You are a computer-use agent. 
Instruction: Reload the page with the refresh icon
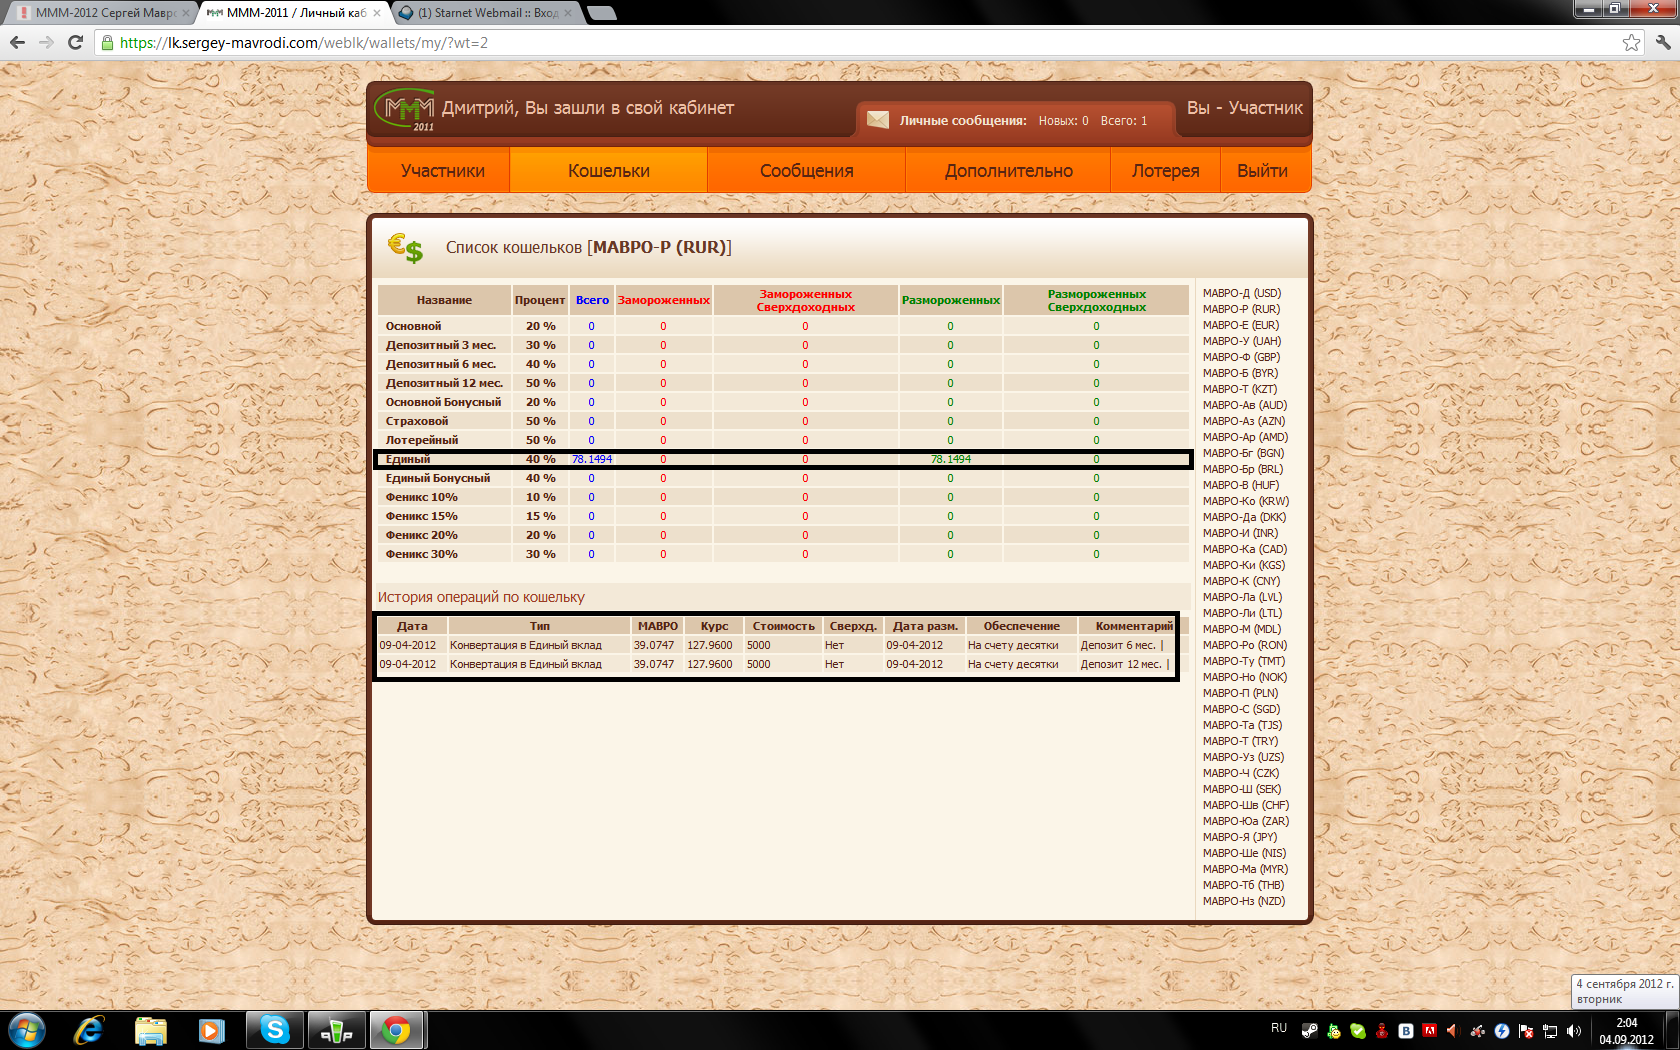click(x=75, y=42)
